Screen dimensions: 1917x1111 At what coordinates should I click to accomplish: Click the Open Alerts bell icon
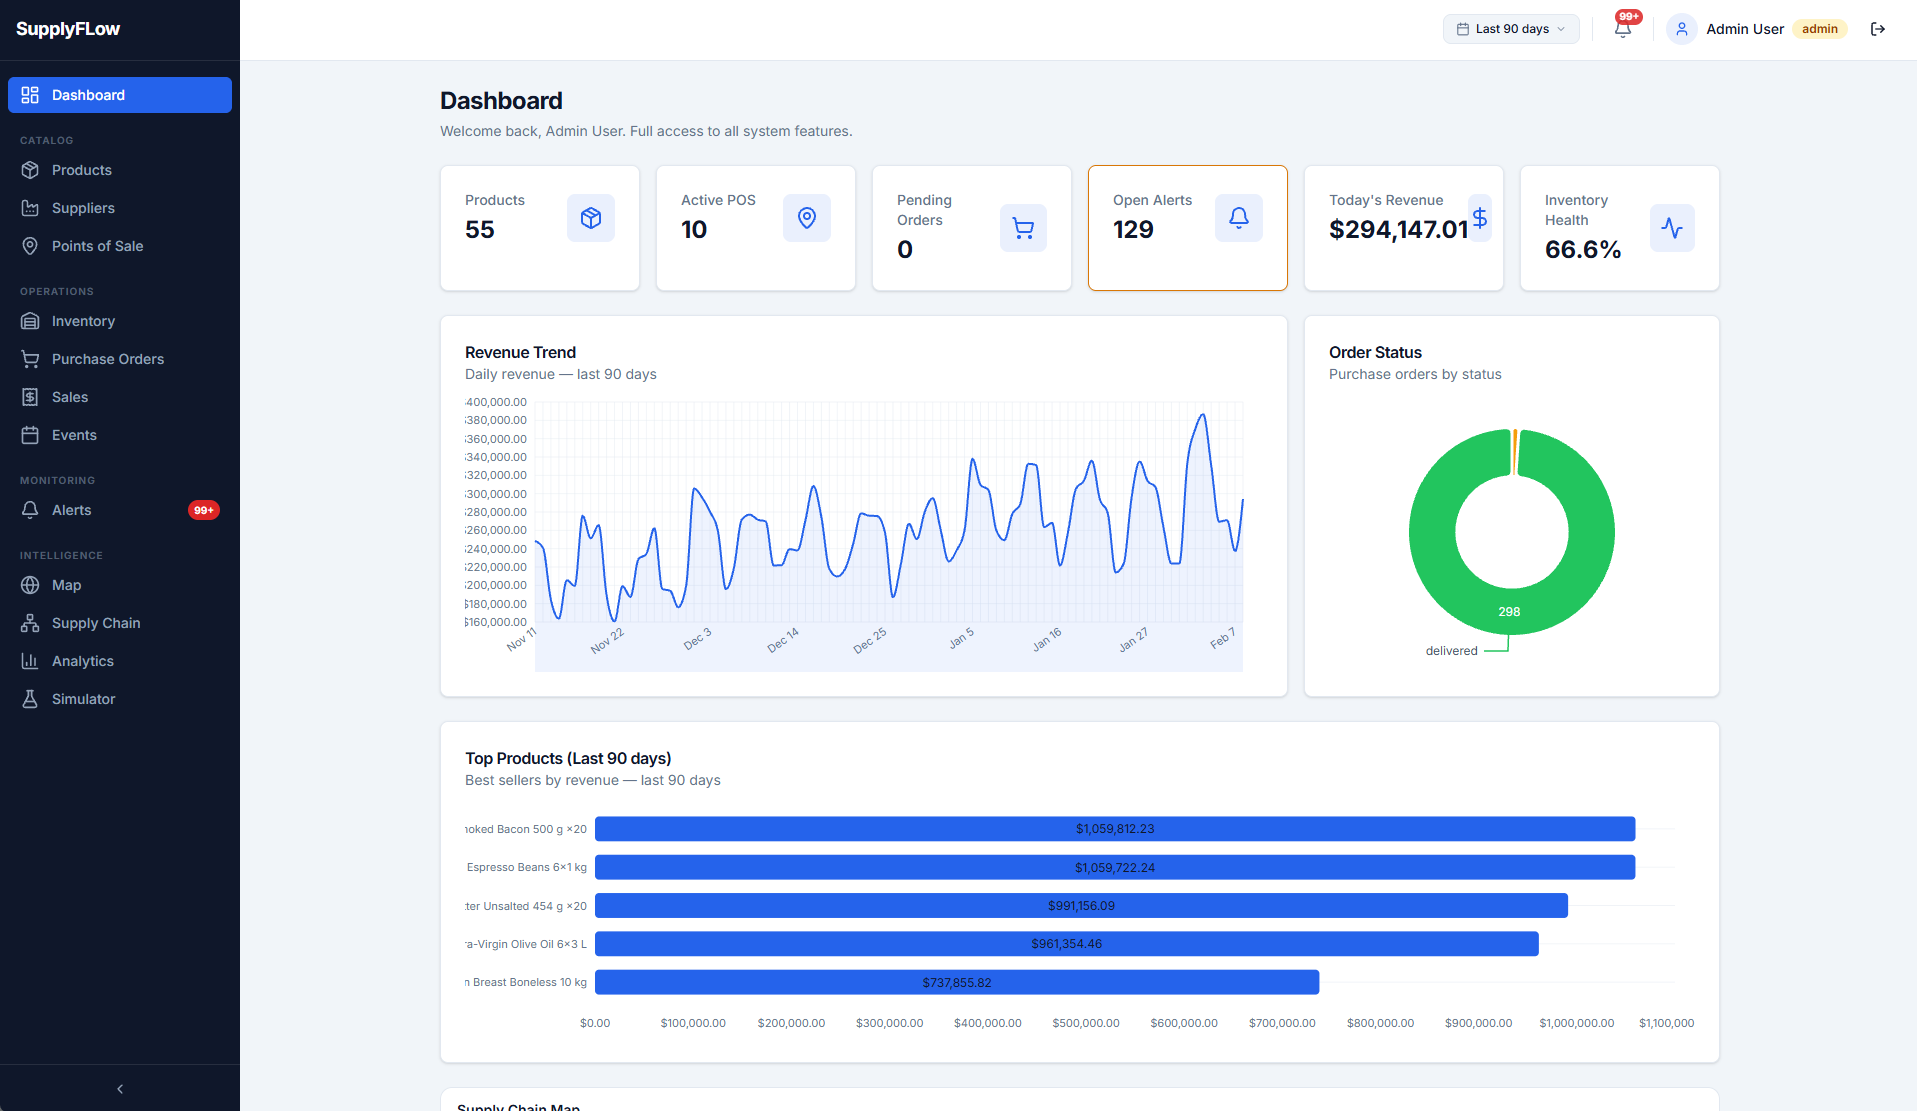pos(1238,218)
